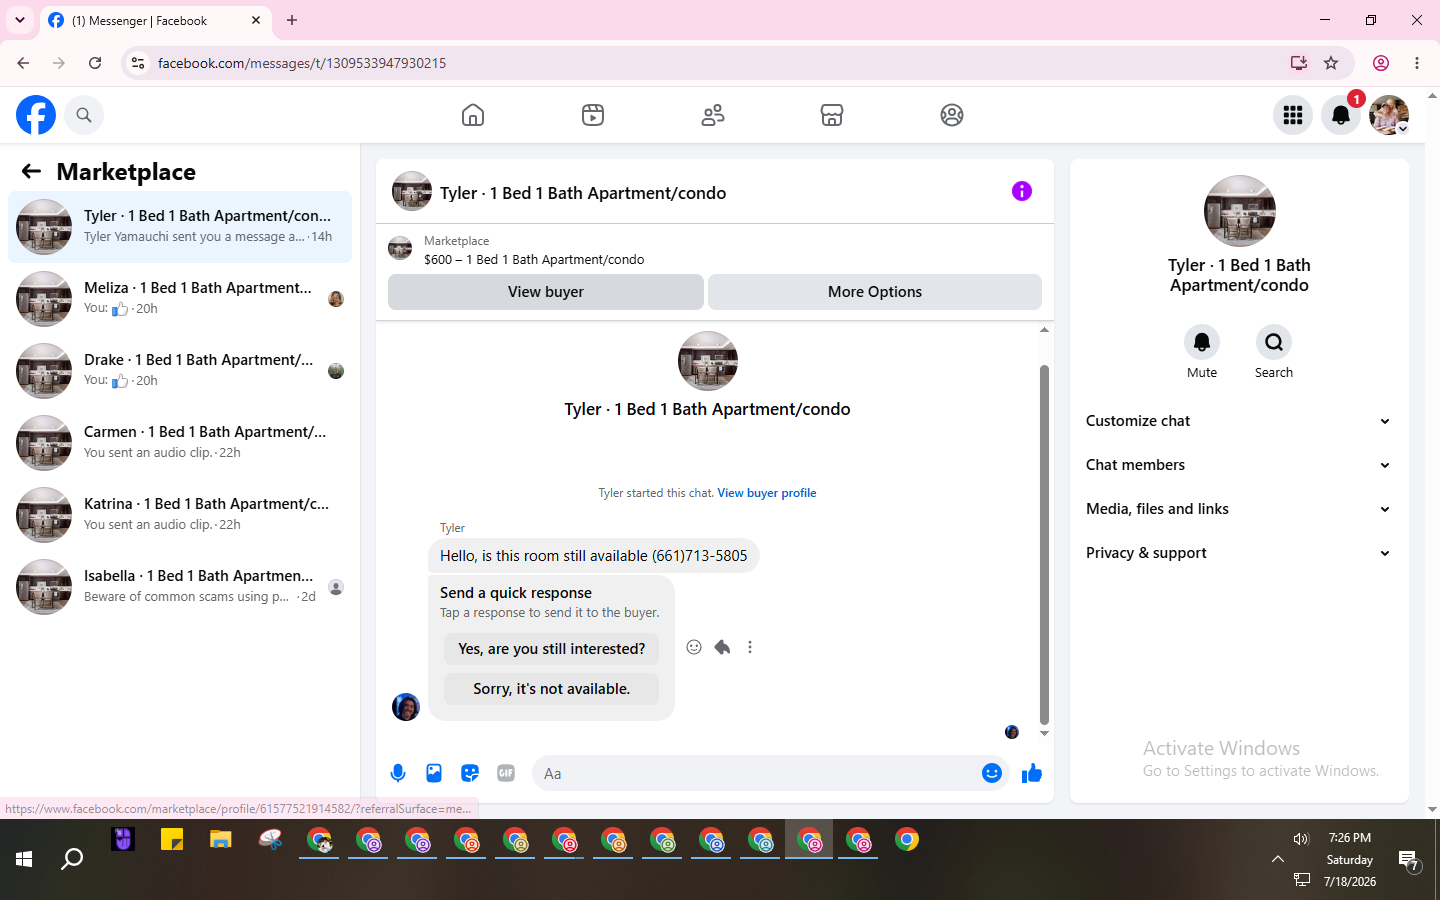Open the Chrome tab search dropdown

(20, 20)
